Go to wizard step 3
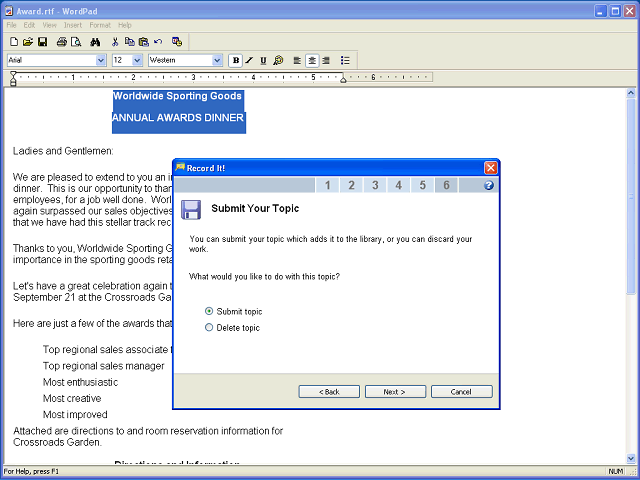Viewport: 640px width, 480px height. click(x=375, y=185)
